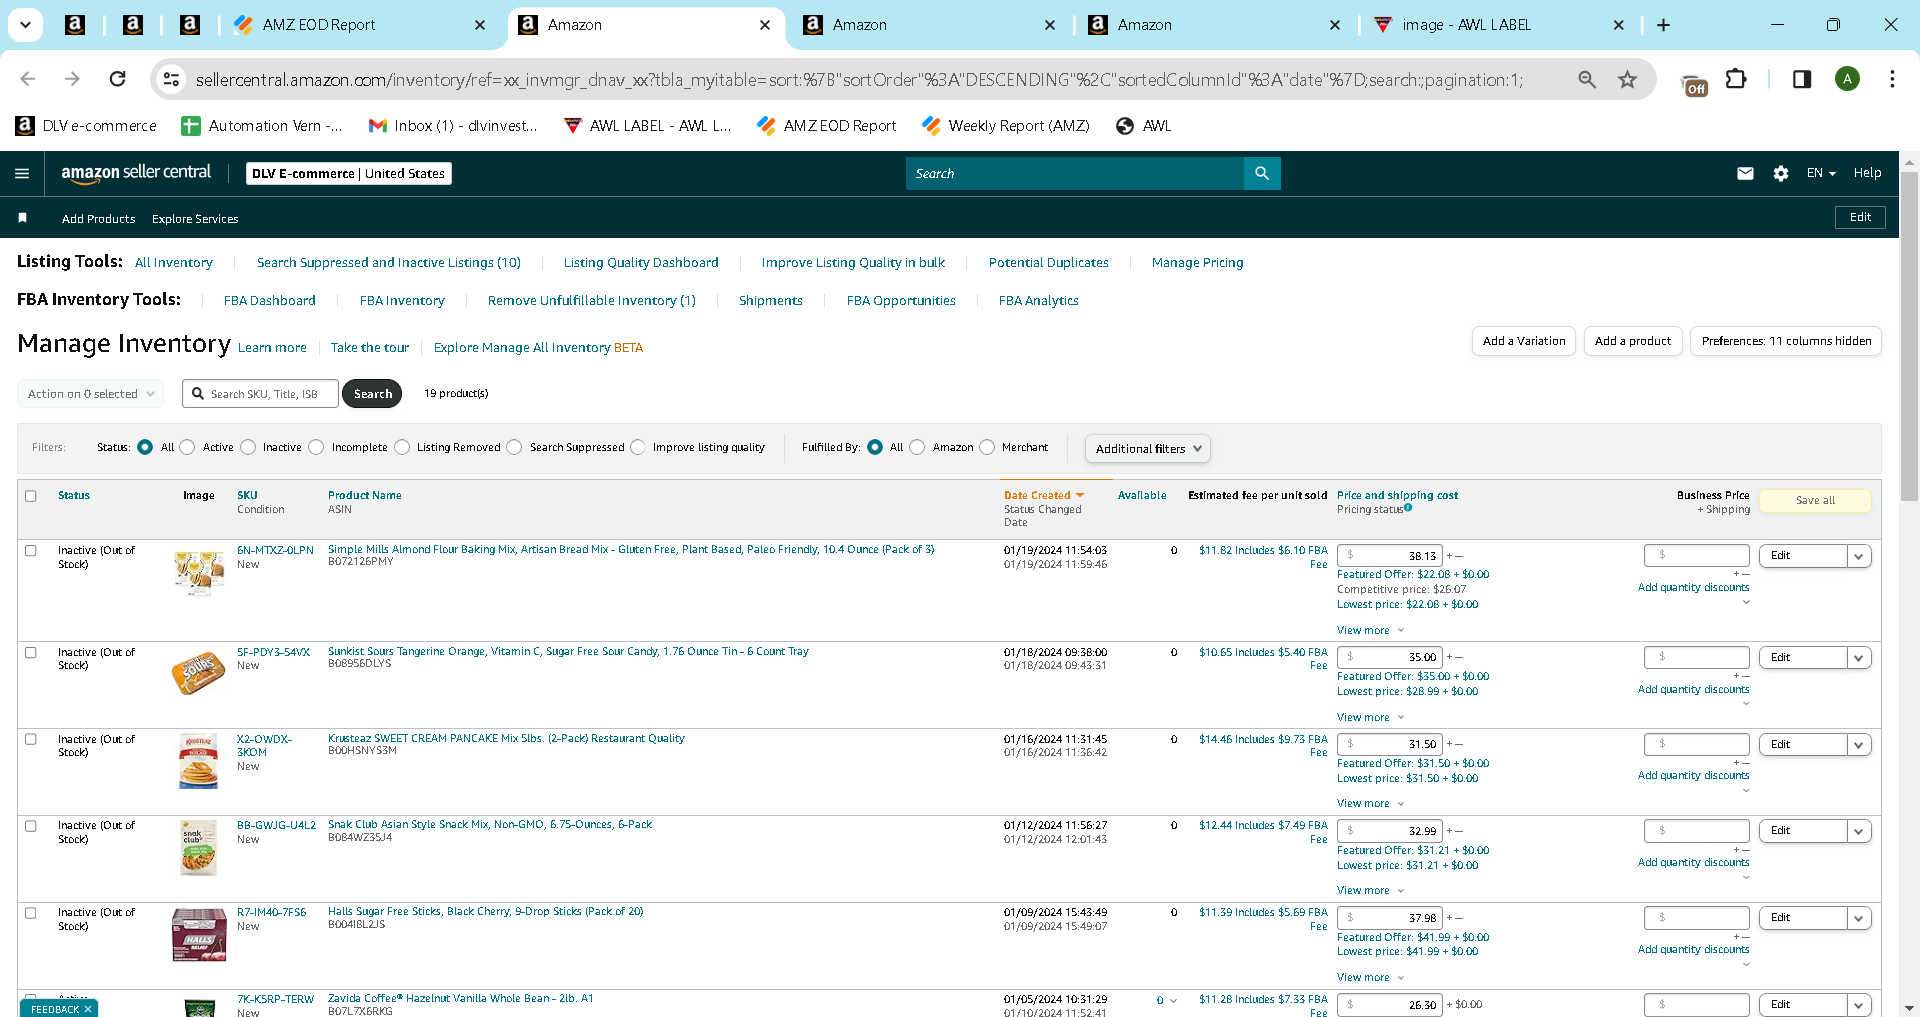Close the AMZ EOD Report tab
The width and height of the screenshot is (1920, 1017).
480,25
